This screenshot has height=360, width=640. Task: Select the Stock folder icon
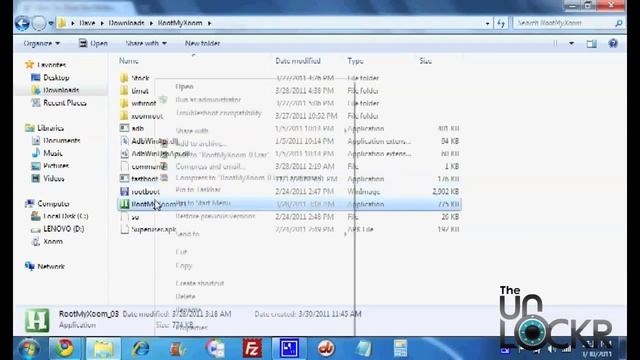click(x=124, y=78)
